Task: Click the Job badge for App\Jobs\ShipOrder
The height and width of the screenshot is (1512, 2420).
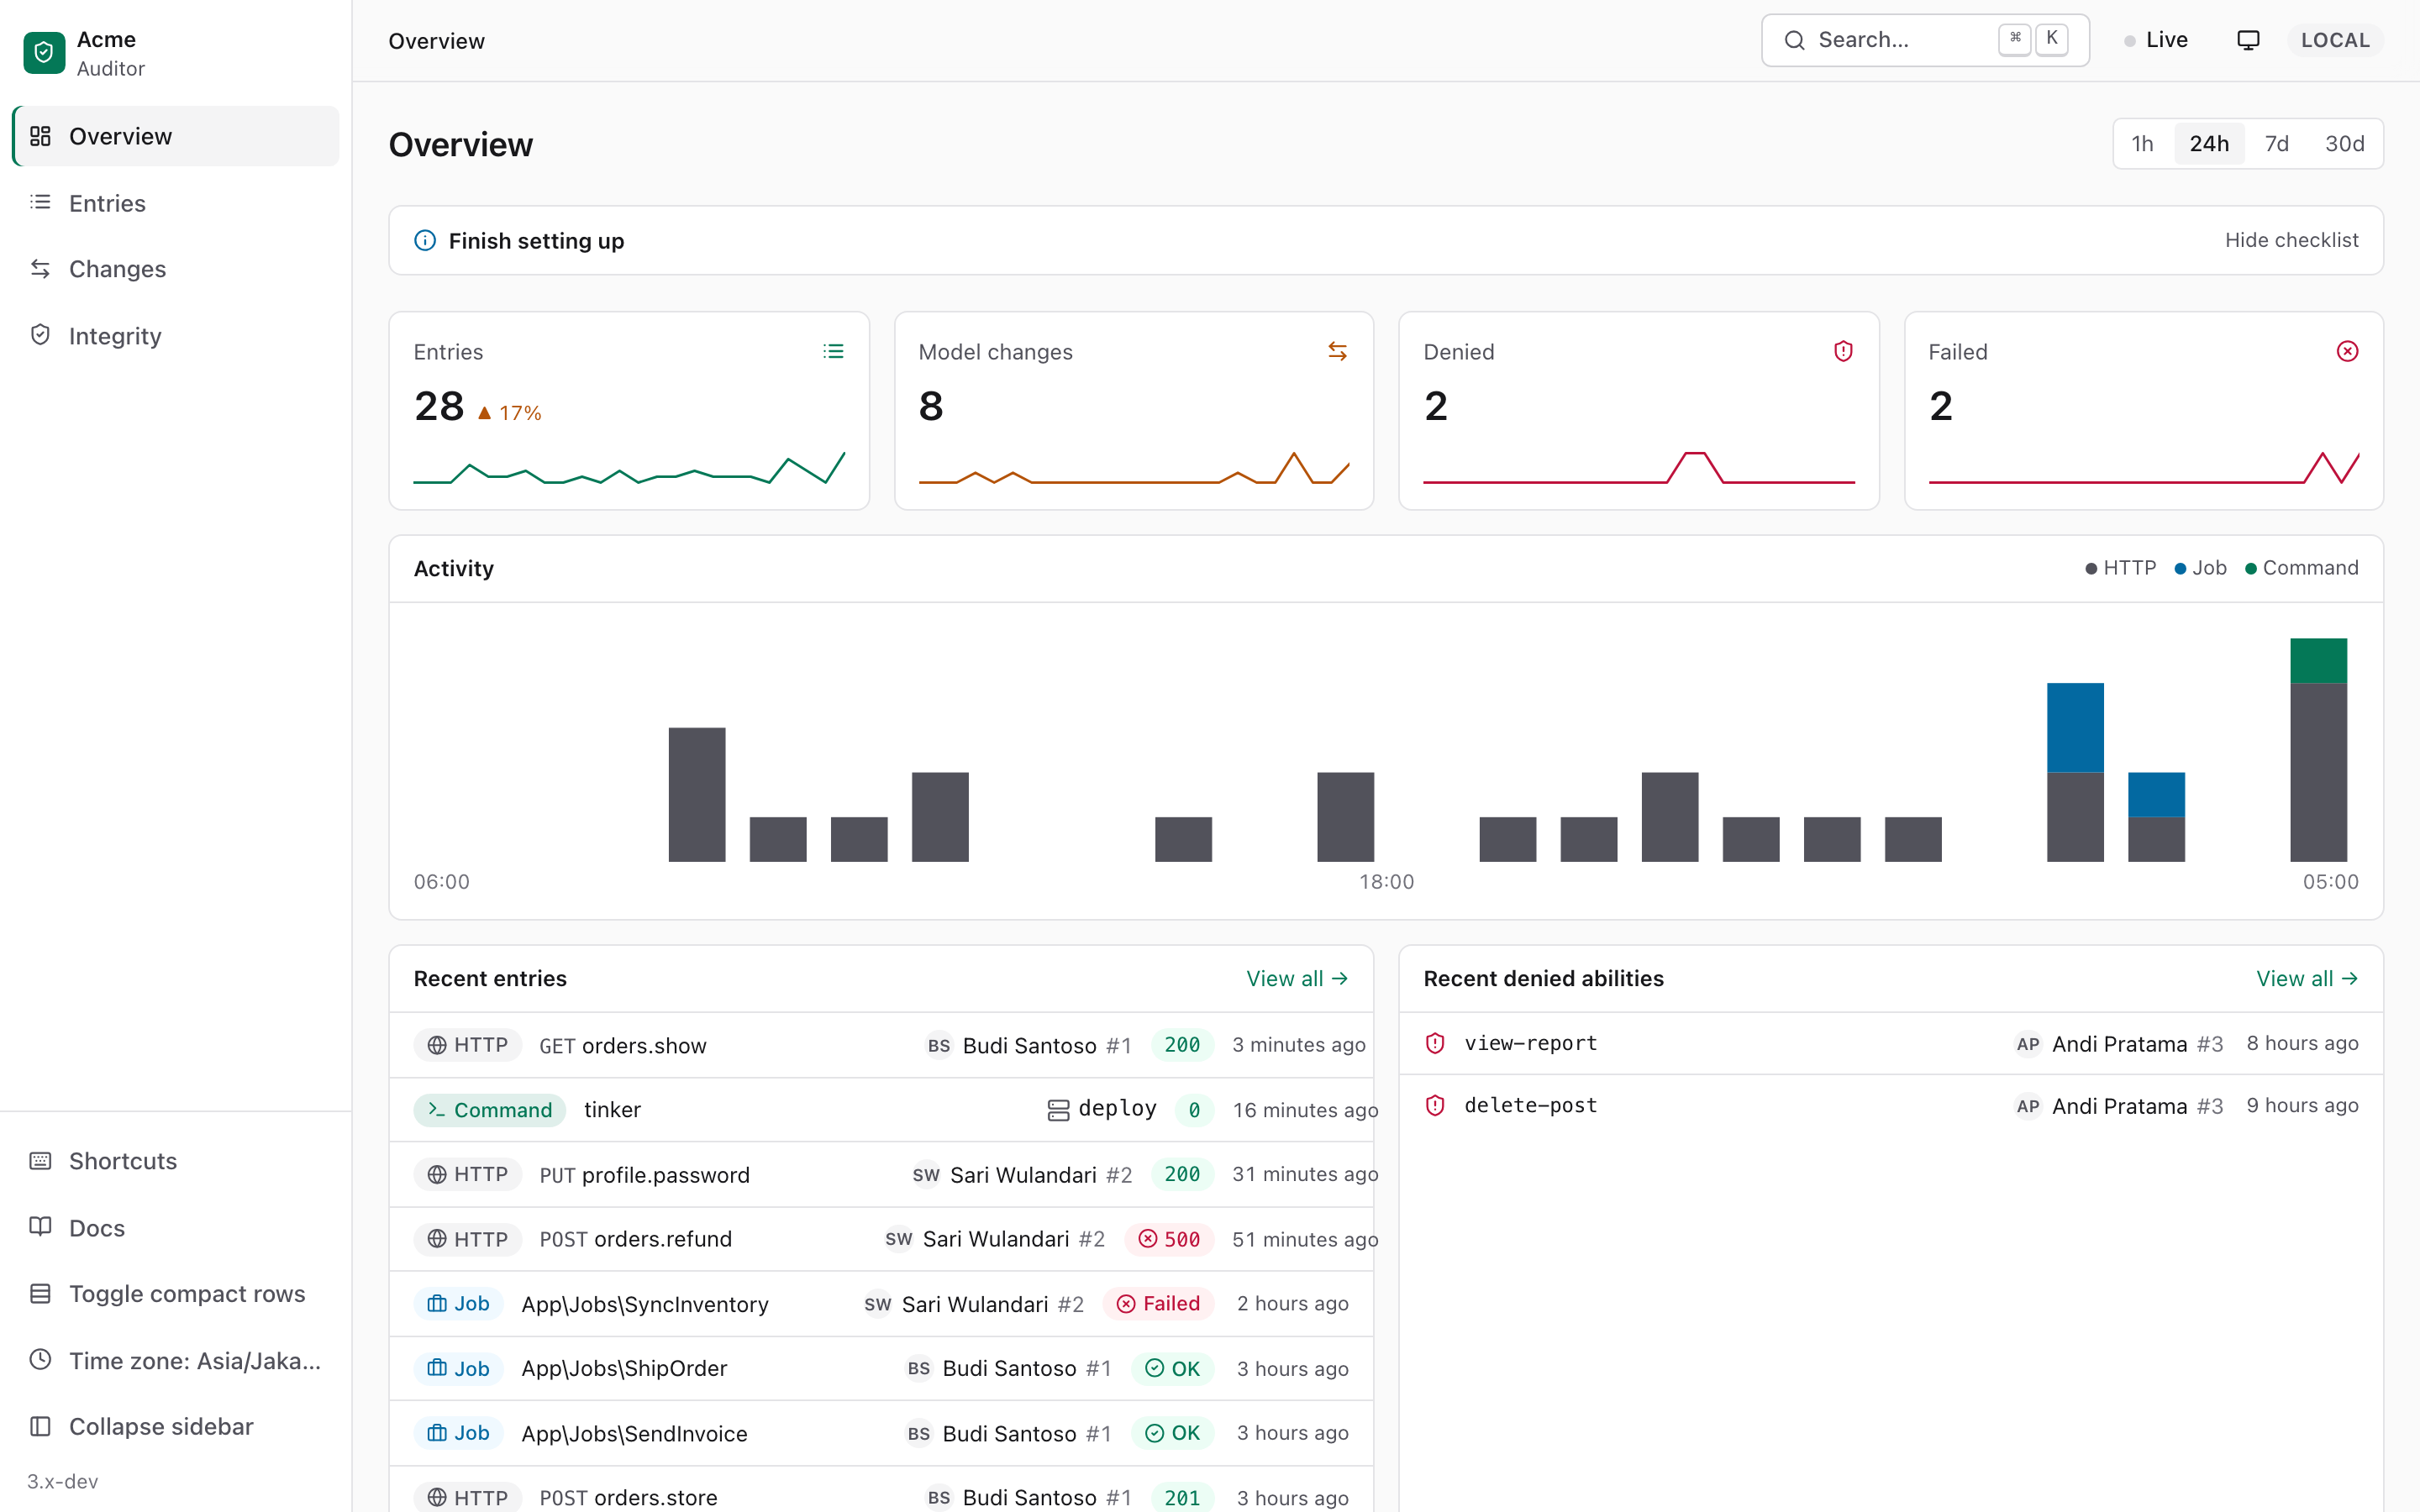Action: pyautogui.click(x=458, y=1369)
